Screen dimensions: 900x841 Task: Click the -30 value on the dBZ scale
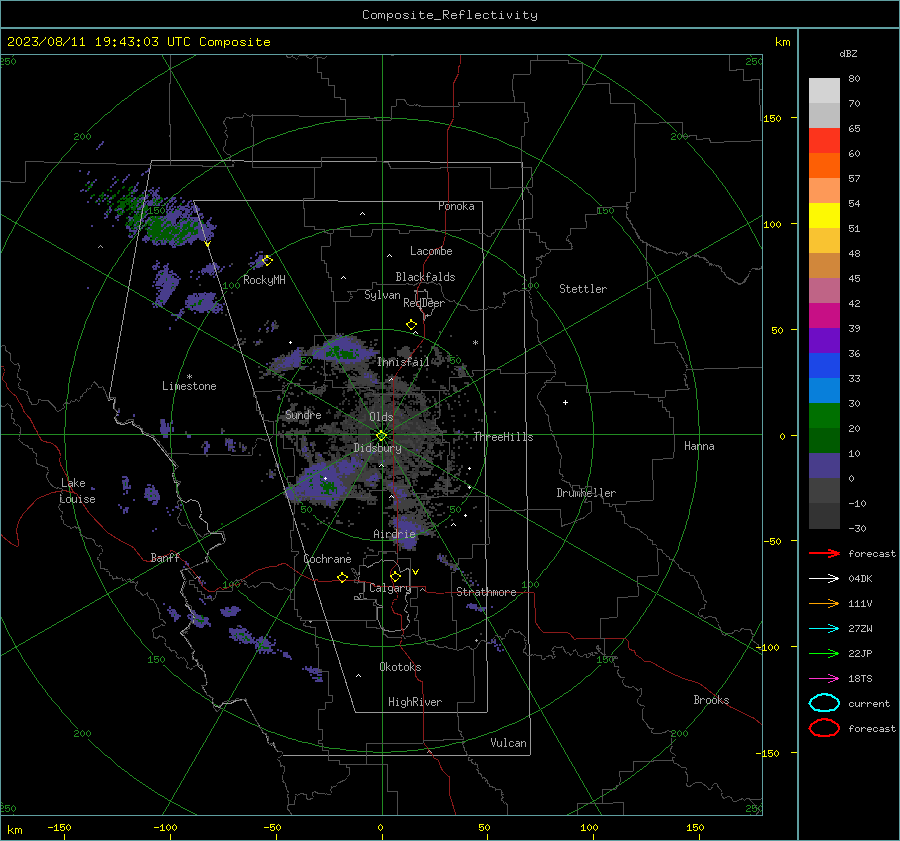coord(857,529)
